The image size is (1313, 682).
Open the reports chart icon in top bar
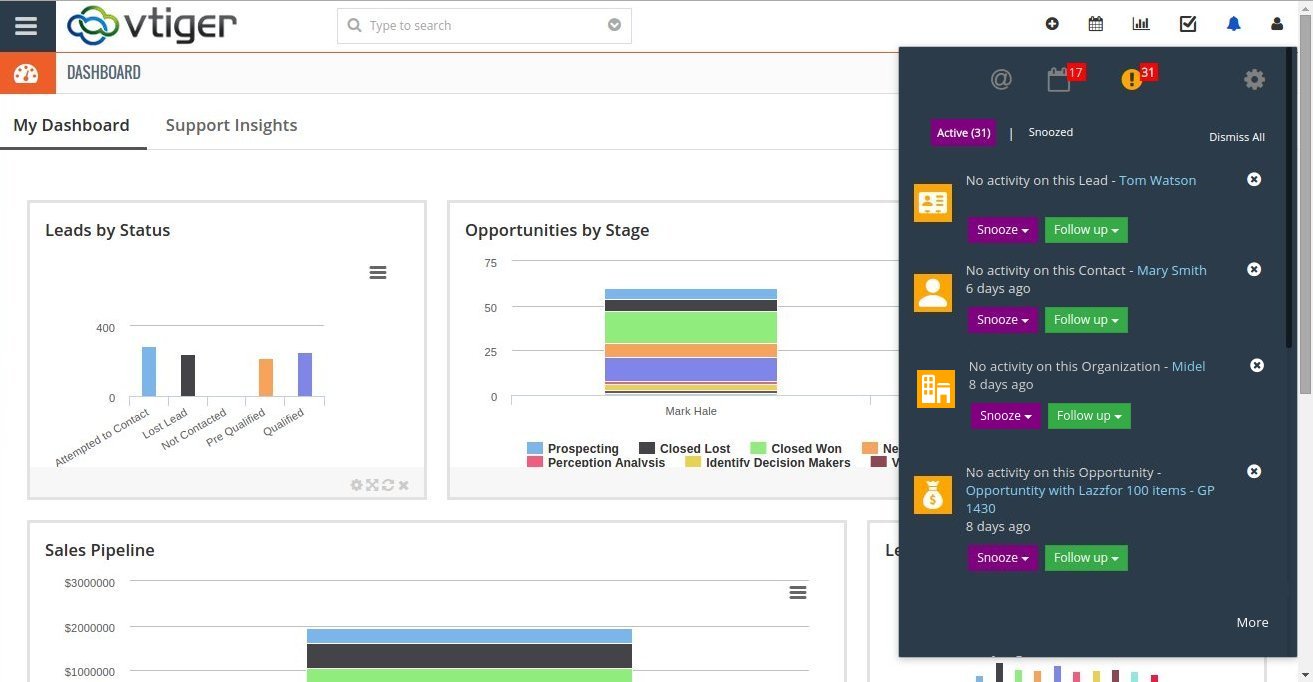[x=1141, y=23]
